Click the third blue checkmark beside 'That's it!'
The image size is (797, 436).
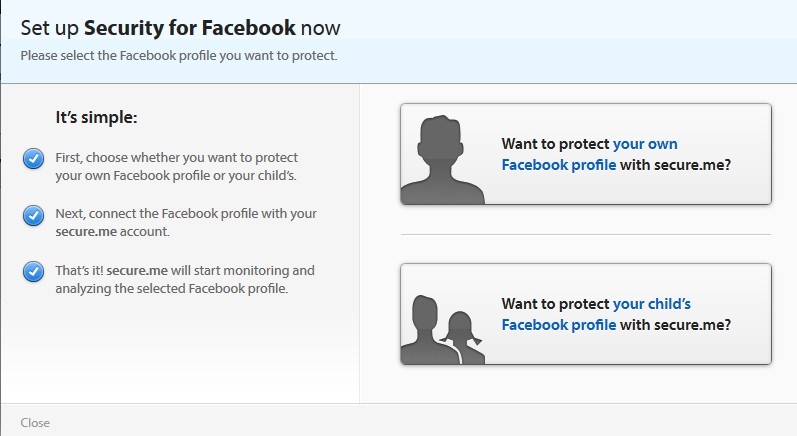33,271
